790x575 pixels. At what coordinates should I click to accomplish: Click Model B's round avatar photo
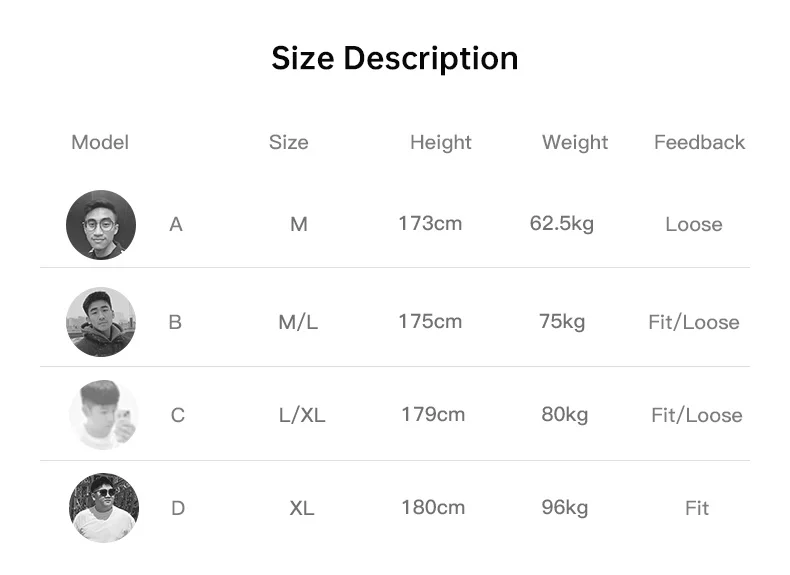[x=101, y=322]
